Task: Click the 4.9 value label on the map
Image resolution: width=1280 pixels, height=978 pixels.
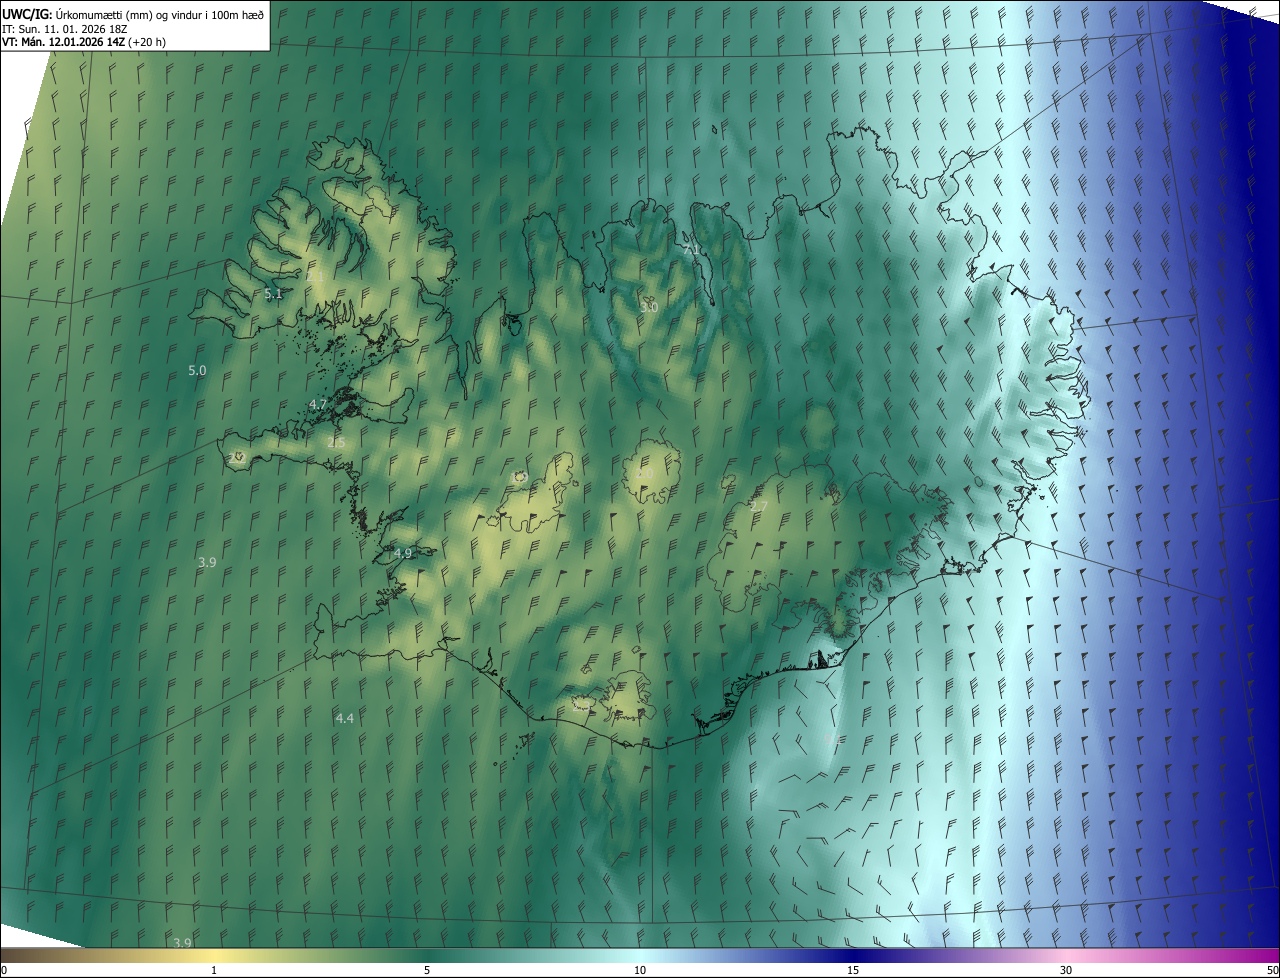Action: (x=403, y=553)
